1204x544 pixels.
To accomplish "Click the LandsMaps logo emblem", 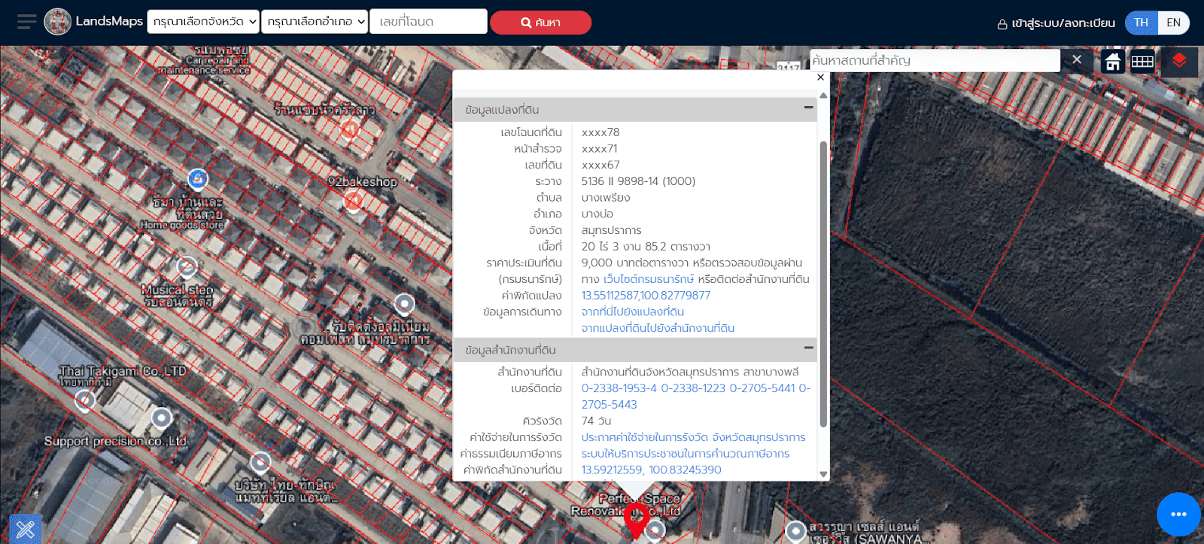I will [x=58, y=22].
